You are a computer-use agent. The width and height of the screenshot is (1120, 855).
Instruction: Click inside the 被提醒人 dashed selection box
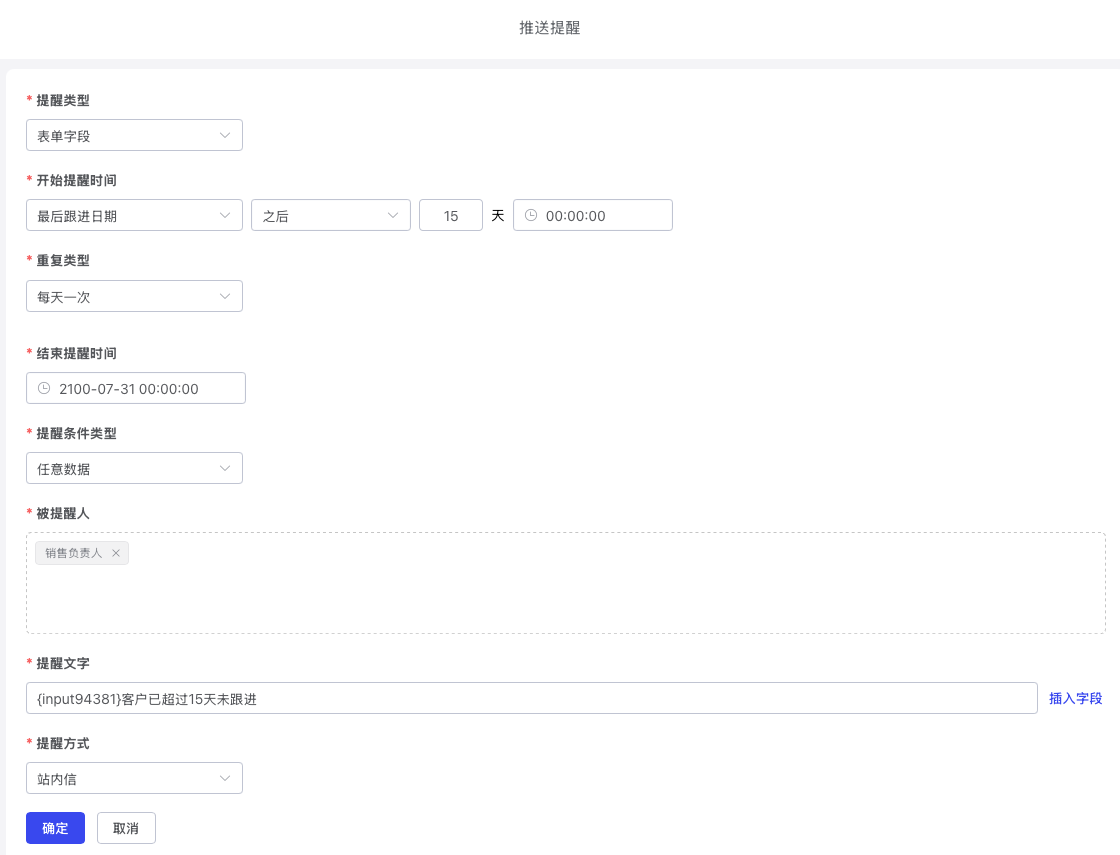click(566, 583)
